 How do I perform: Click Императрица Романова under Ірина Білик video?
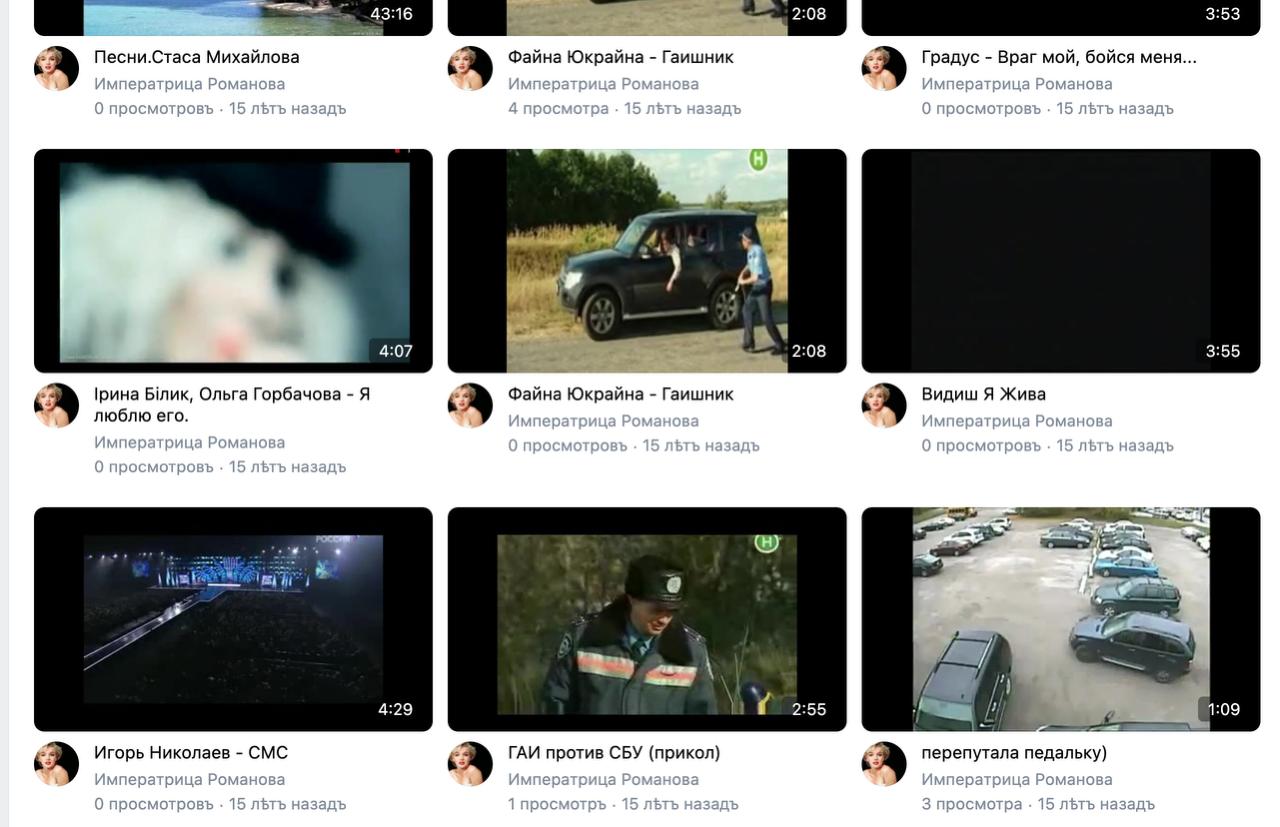click(x=190, y=442)
